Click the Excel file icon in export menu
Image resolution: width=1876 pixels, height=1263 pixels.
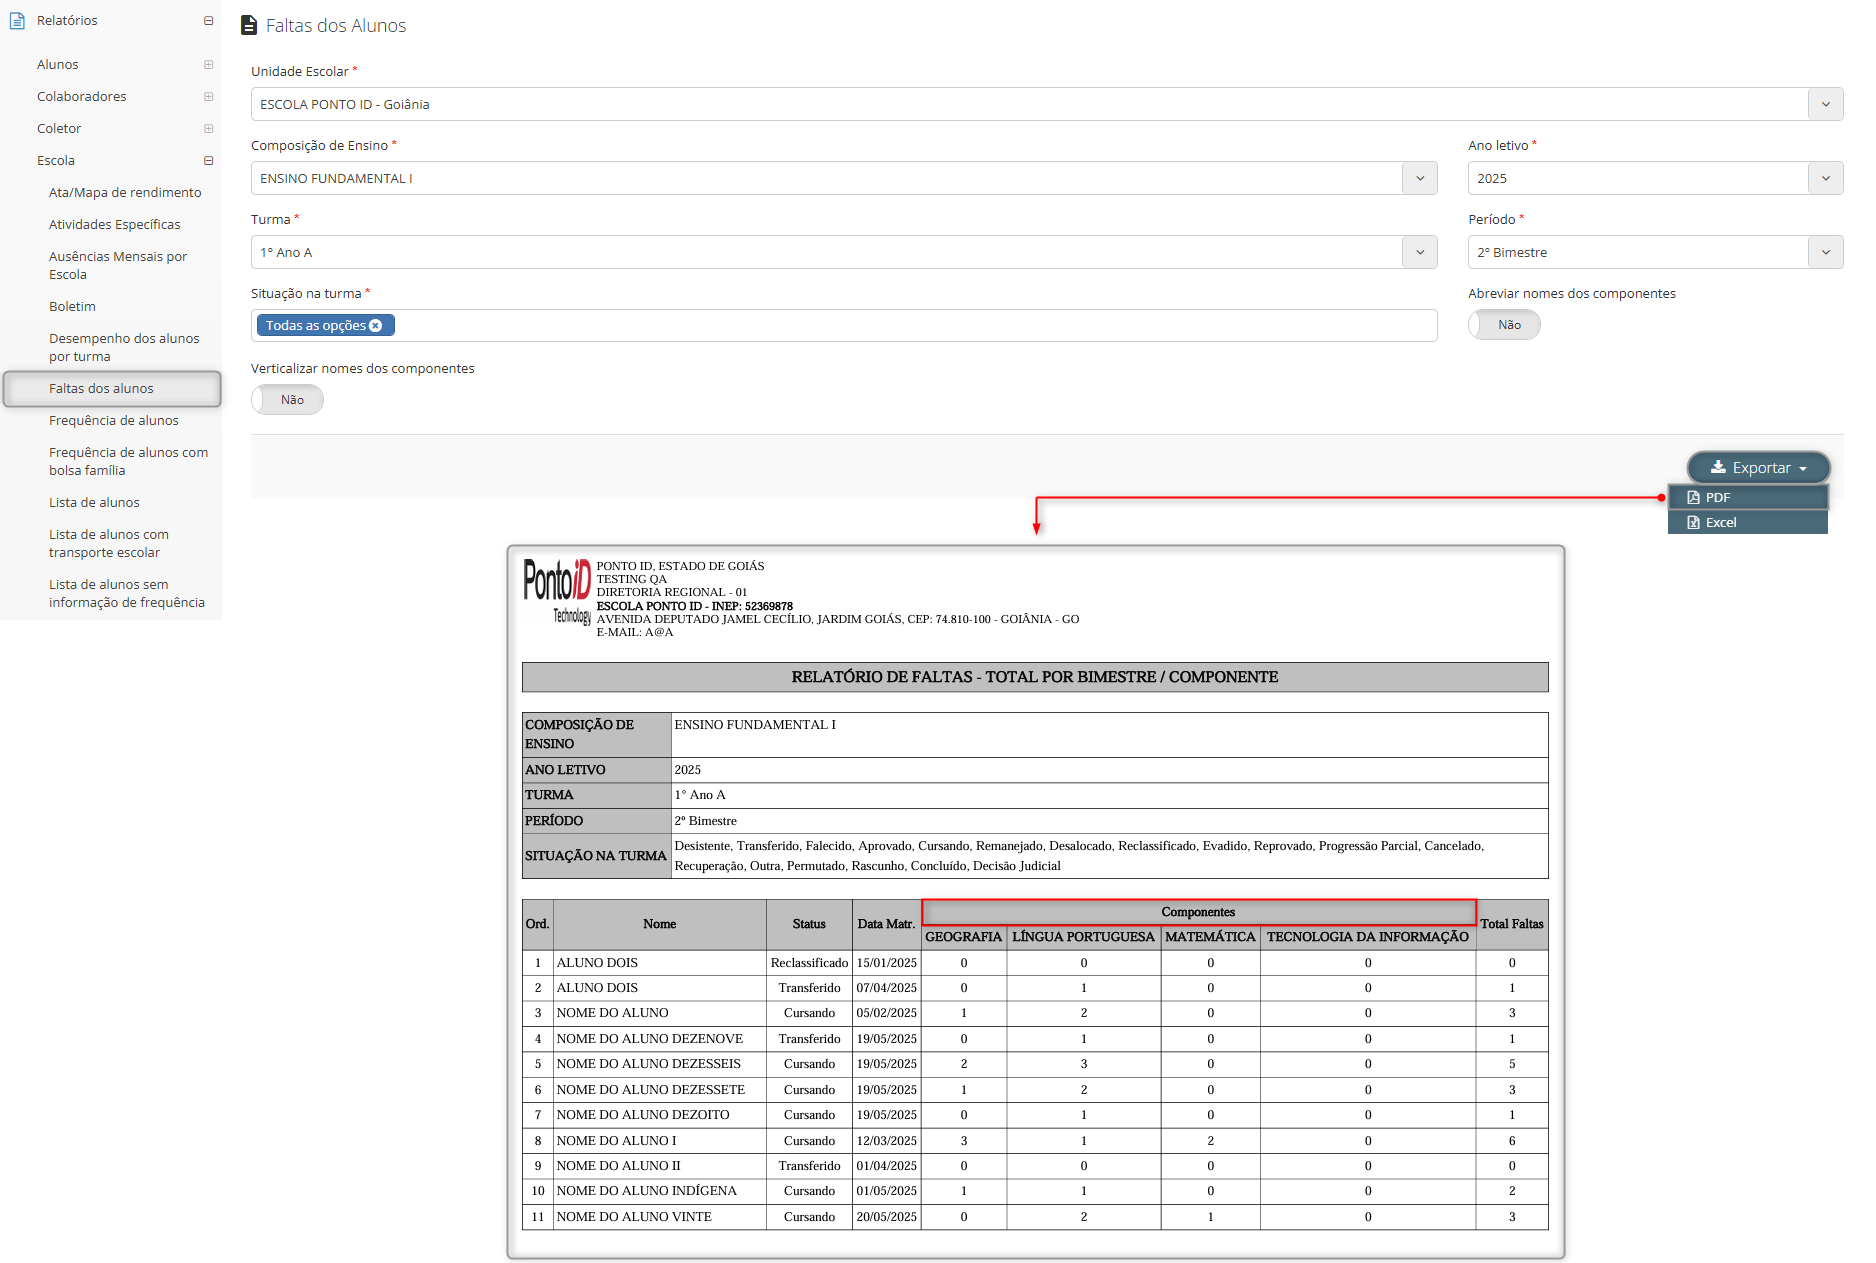1693,523
